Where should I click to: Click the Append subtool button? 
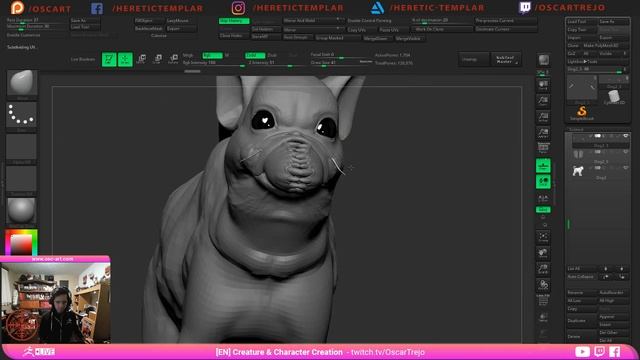pyautogui.click(x=613, y=317)
